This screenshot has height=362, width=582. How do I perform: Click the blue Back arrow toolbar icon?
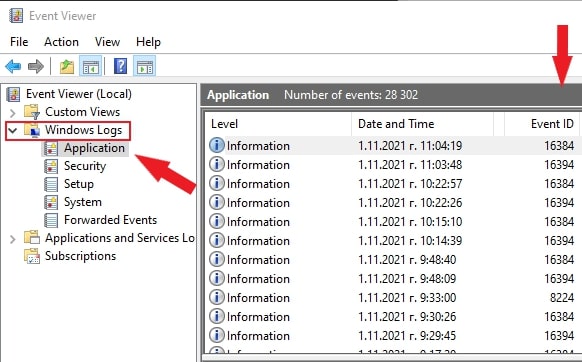click(13, 67)
